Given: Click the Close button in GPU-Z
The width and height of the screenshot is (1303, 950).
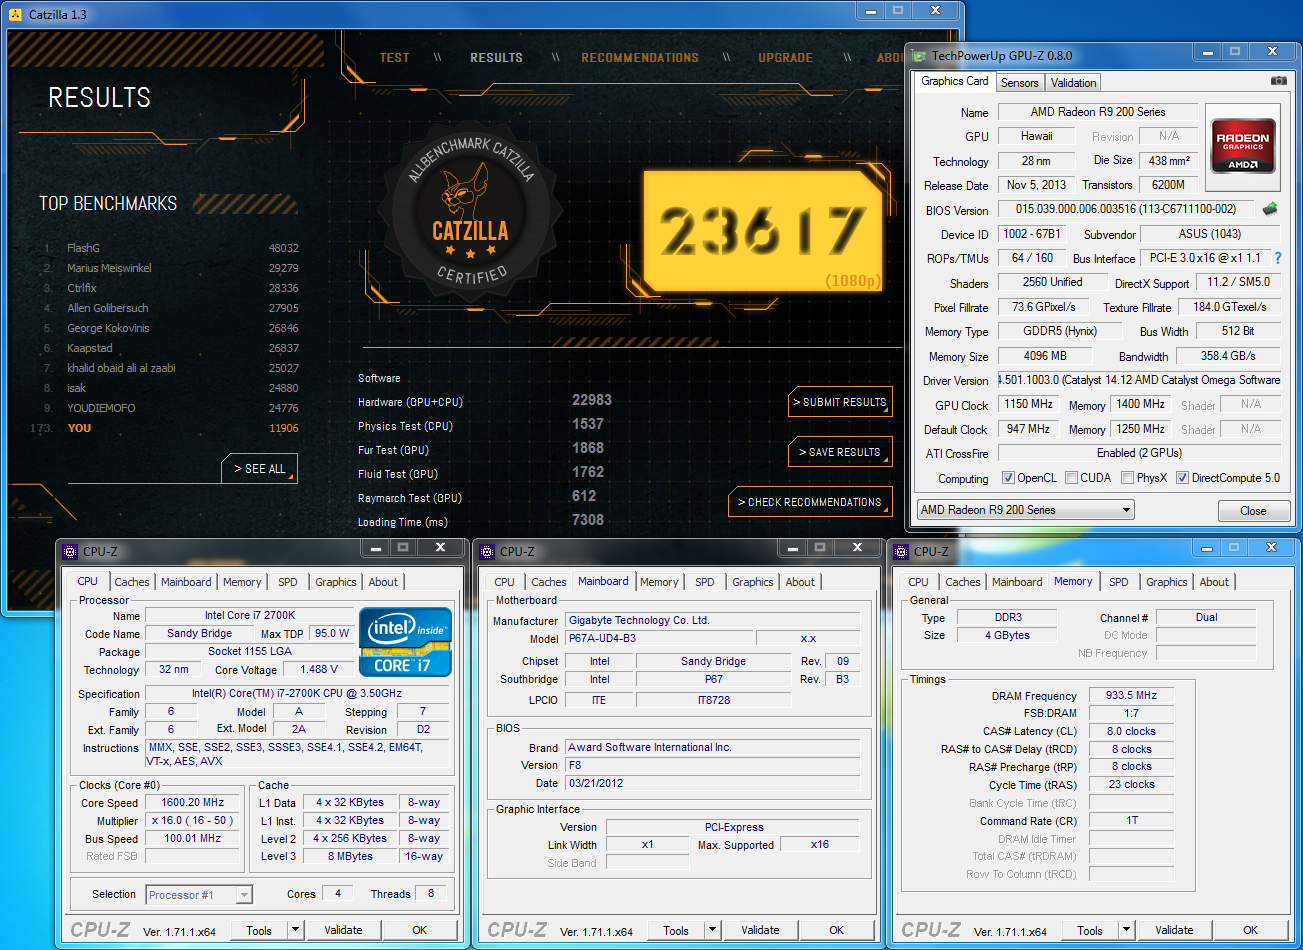Looking at the screenshot, I should pyautogui.click(x=1253, y=511).
